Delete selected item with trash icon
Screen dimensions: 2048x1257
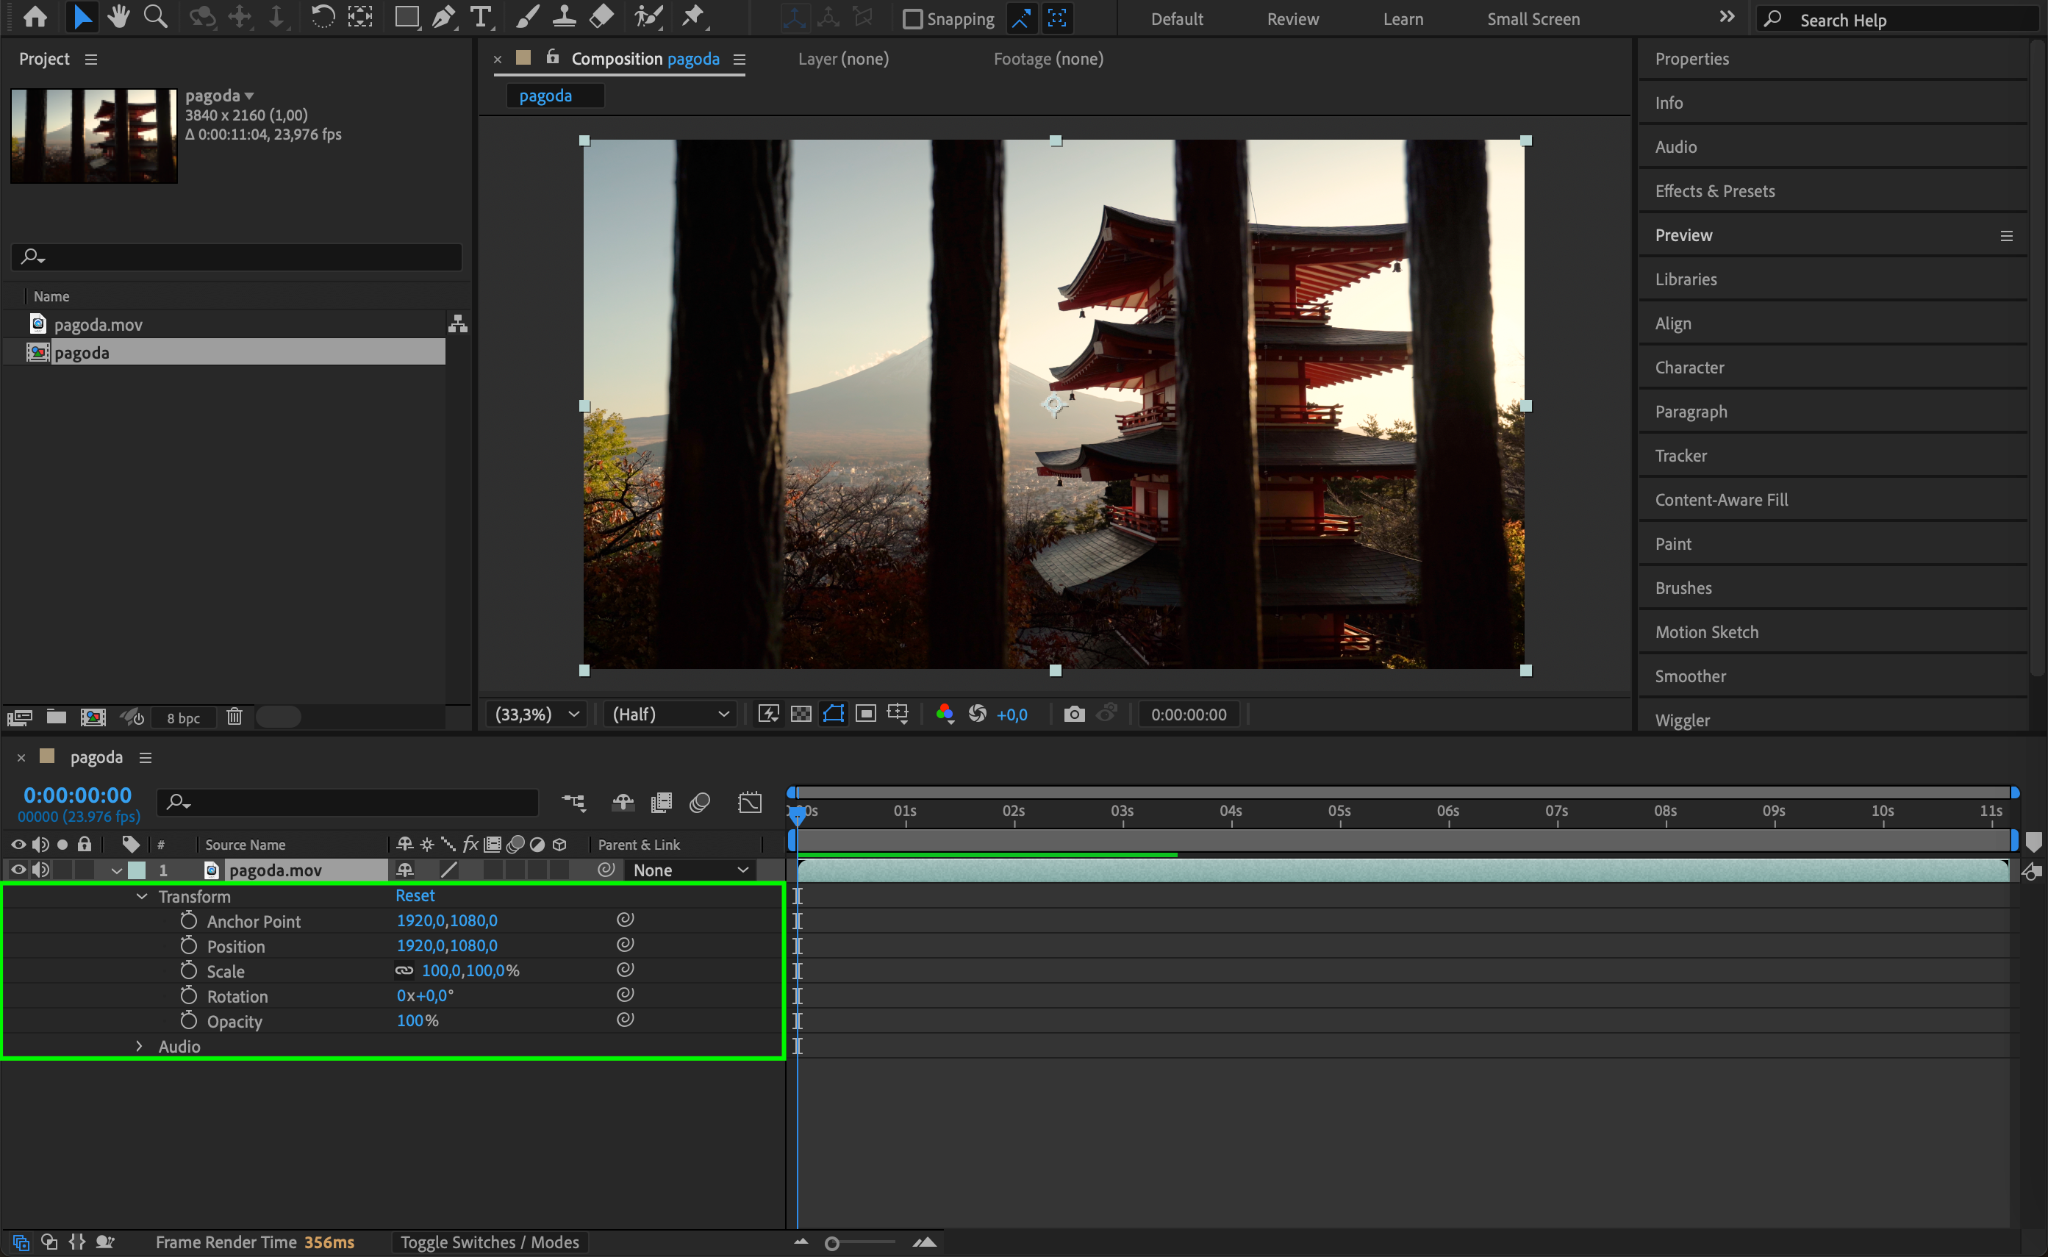[x=234, y=717]
